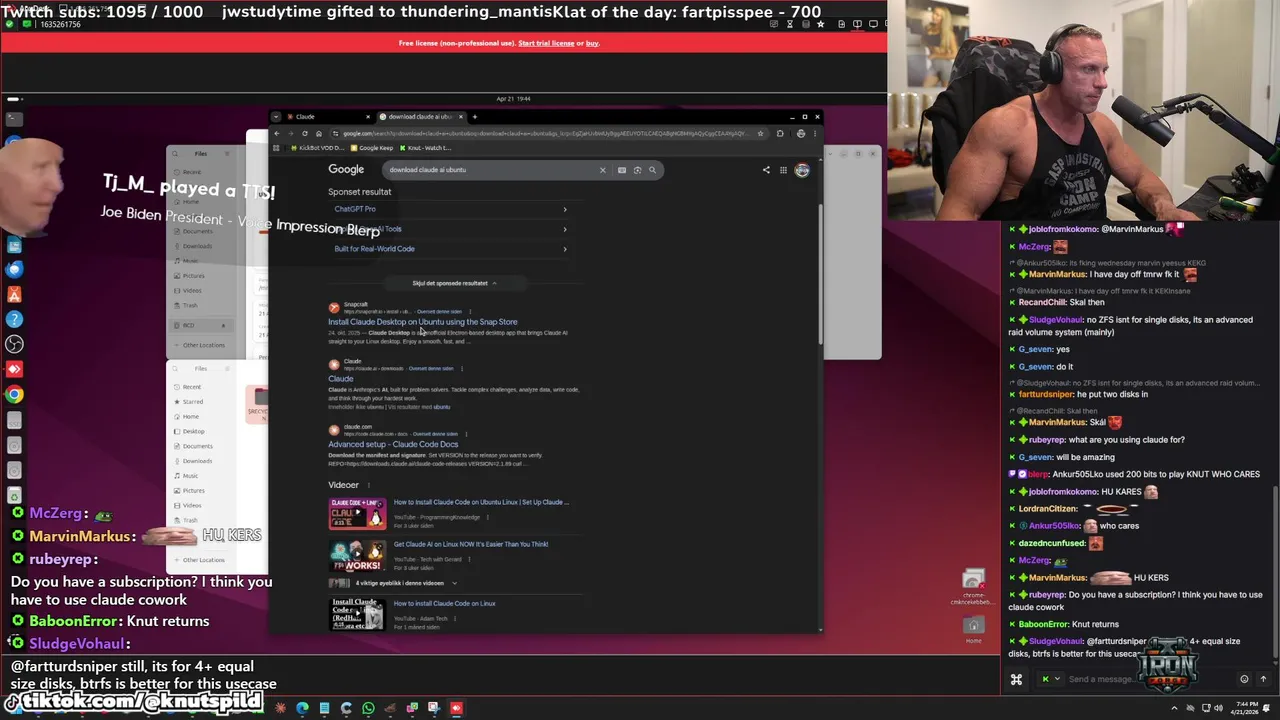Select Desktop in lower Files window sidebar

tap(194, 431)
